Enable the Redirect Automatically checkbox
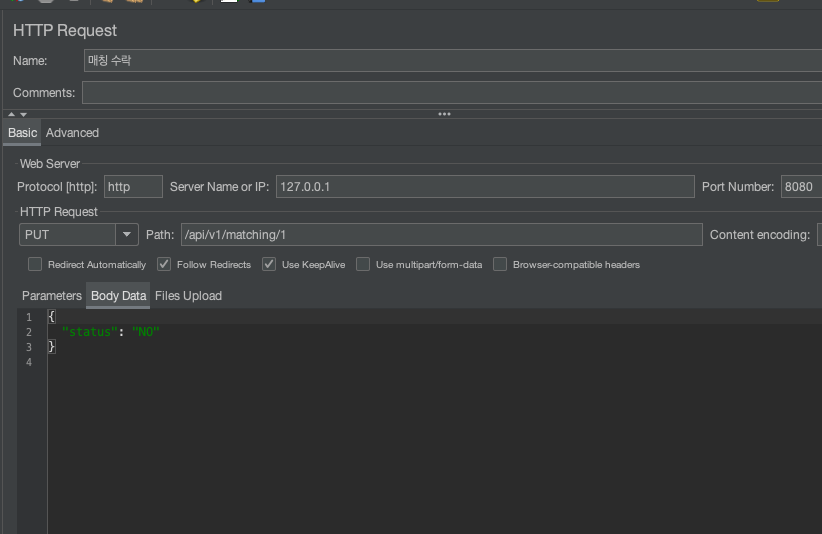Viewport: 822px width, 534px height. (x=35, y=264)
